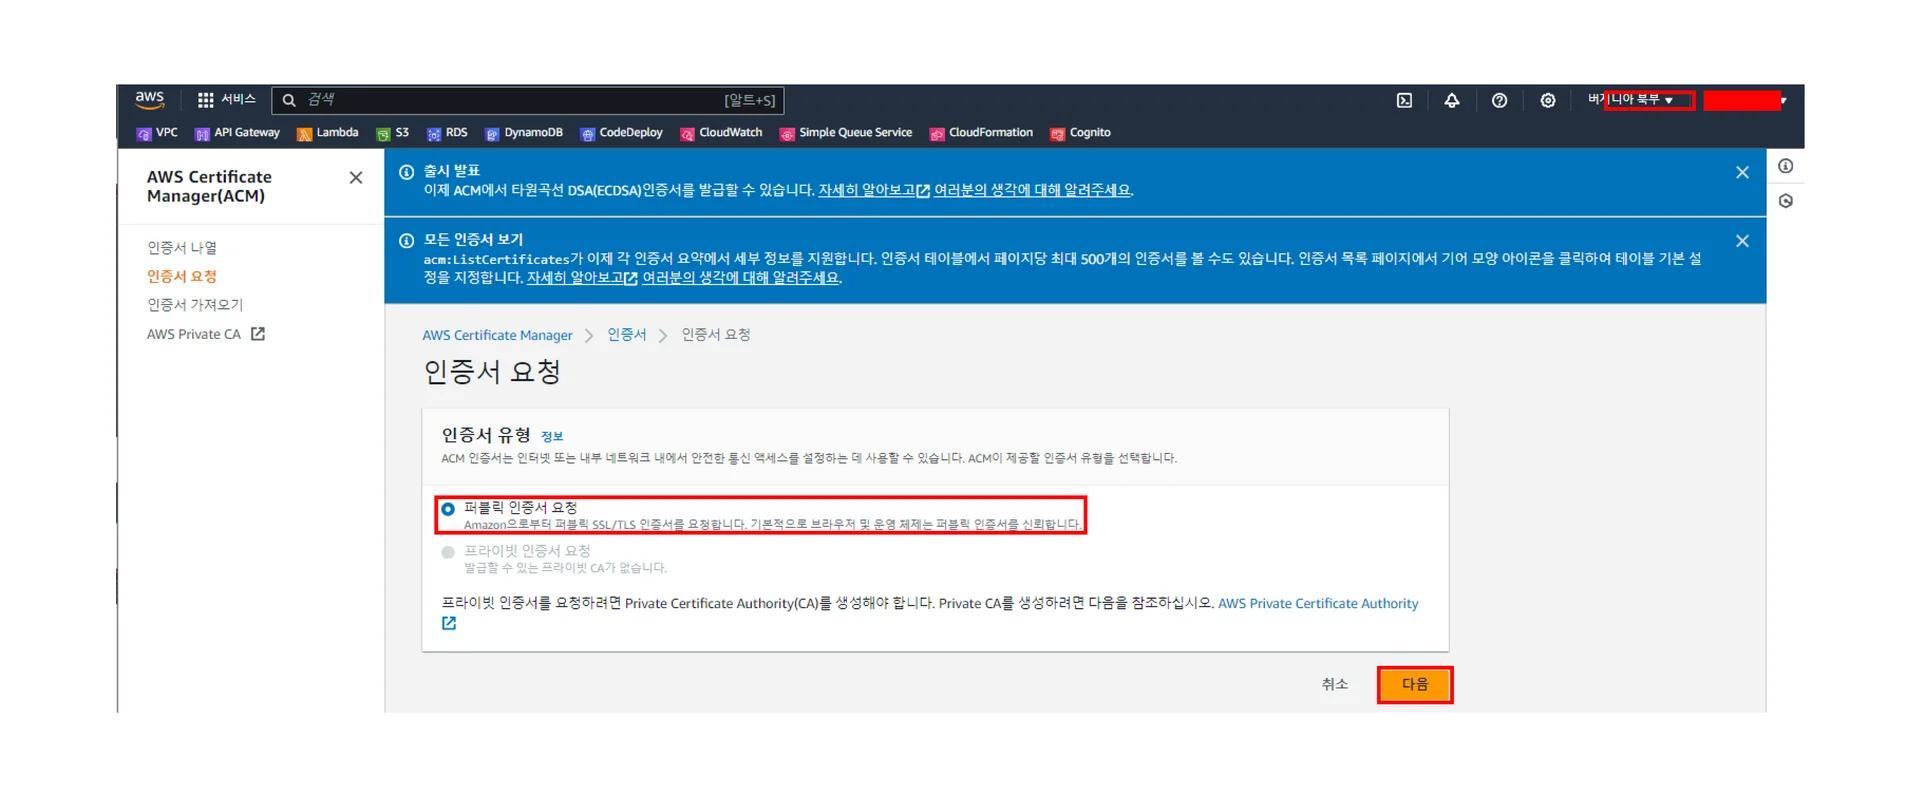The image size is (1920, 797).
Task: Open the 서비스 grid menu icon
Action: 206,100
